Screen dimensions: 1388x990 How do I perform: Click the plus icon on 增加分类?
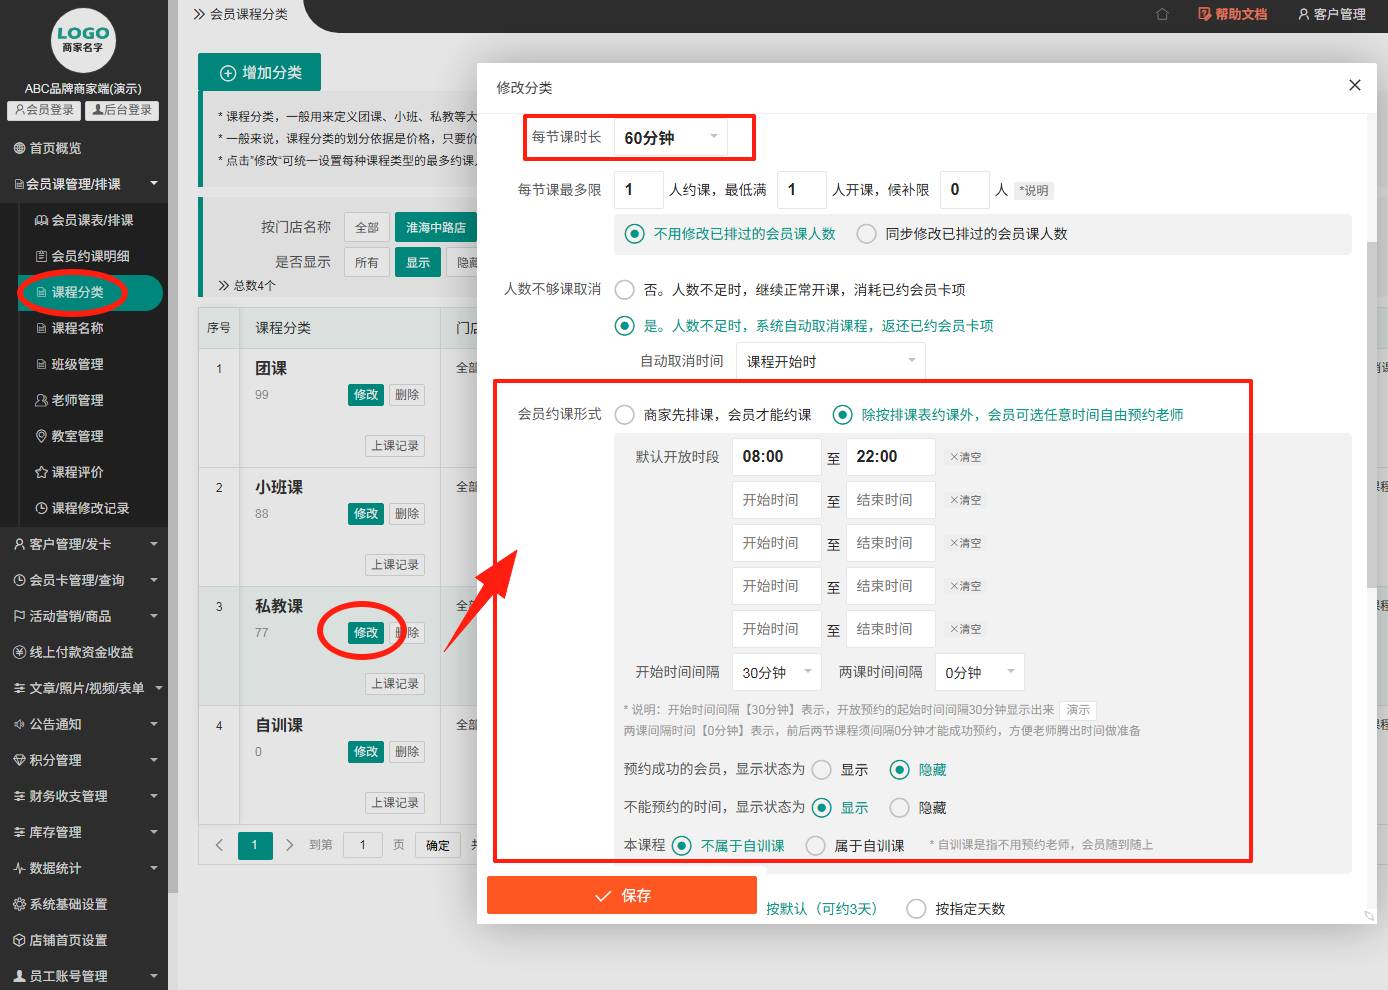pos(227,73)
